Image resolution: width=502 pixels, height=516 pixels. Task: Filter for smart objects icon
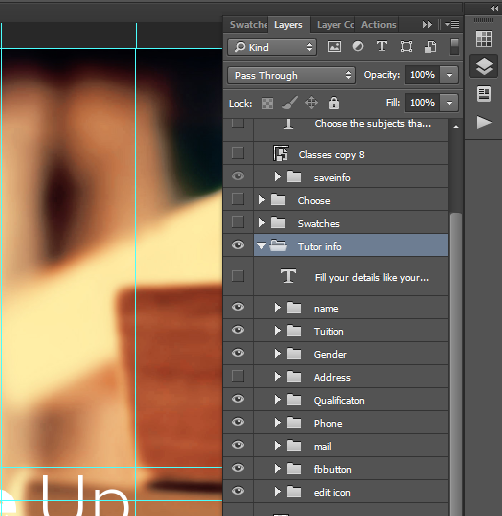(430, 47)
